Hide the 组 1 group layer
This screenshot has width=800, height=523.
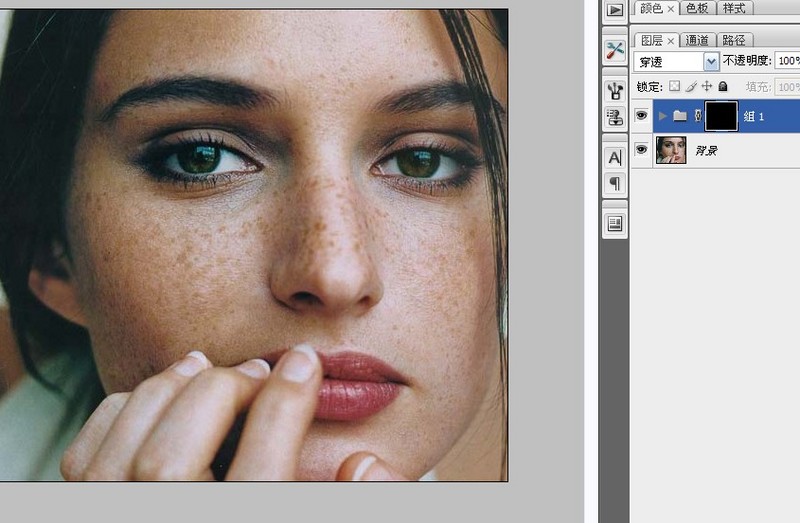tap(641, 116)
